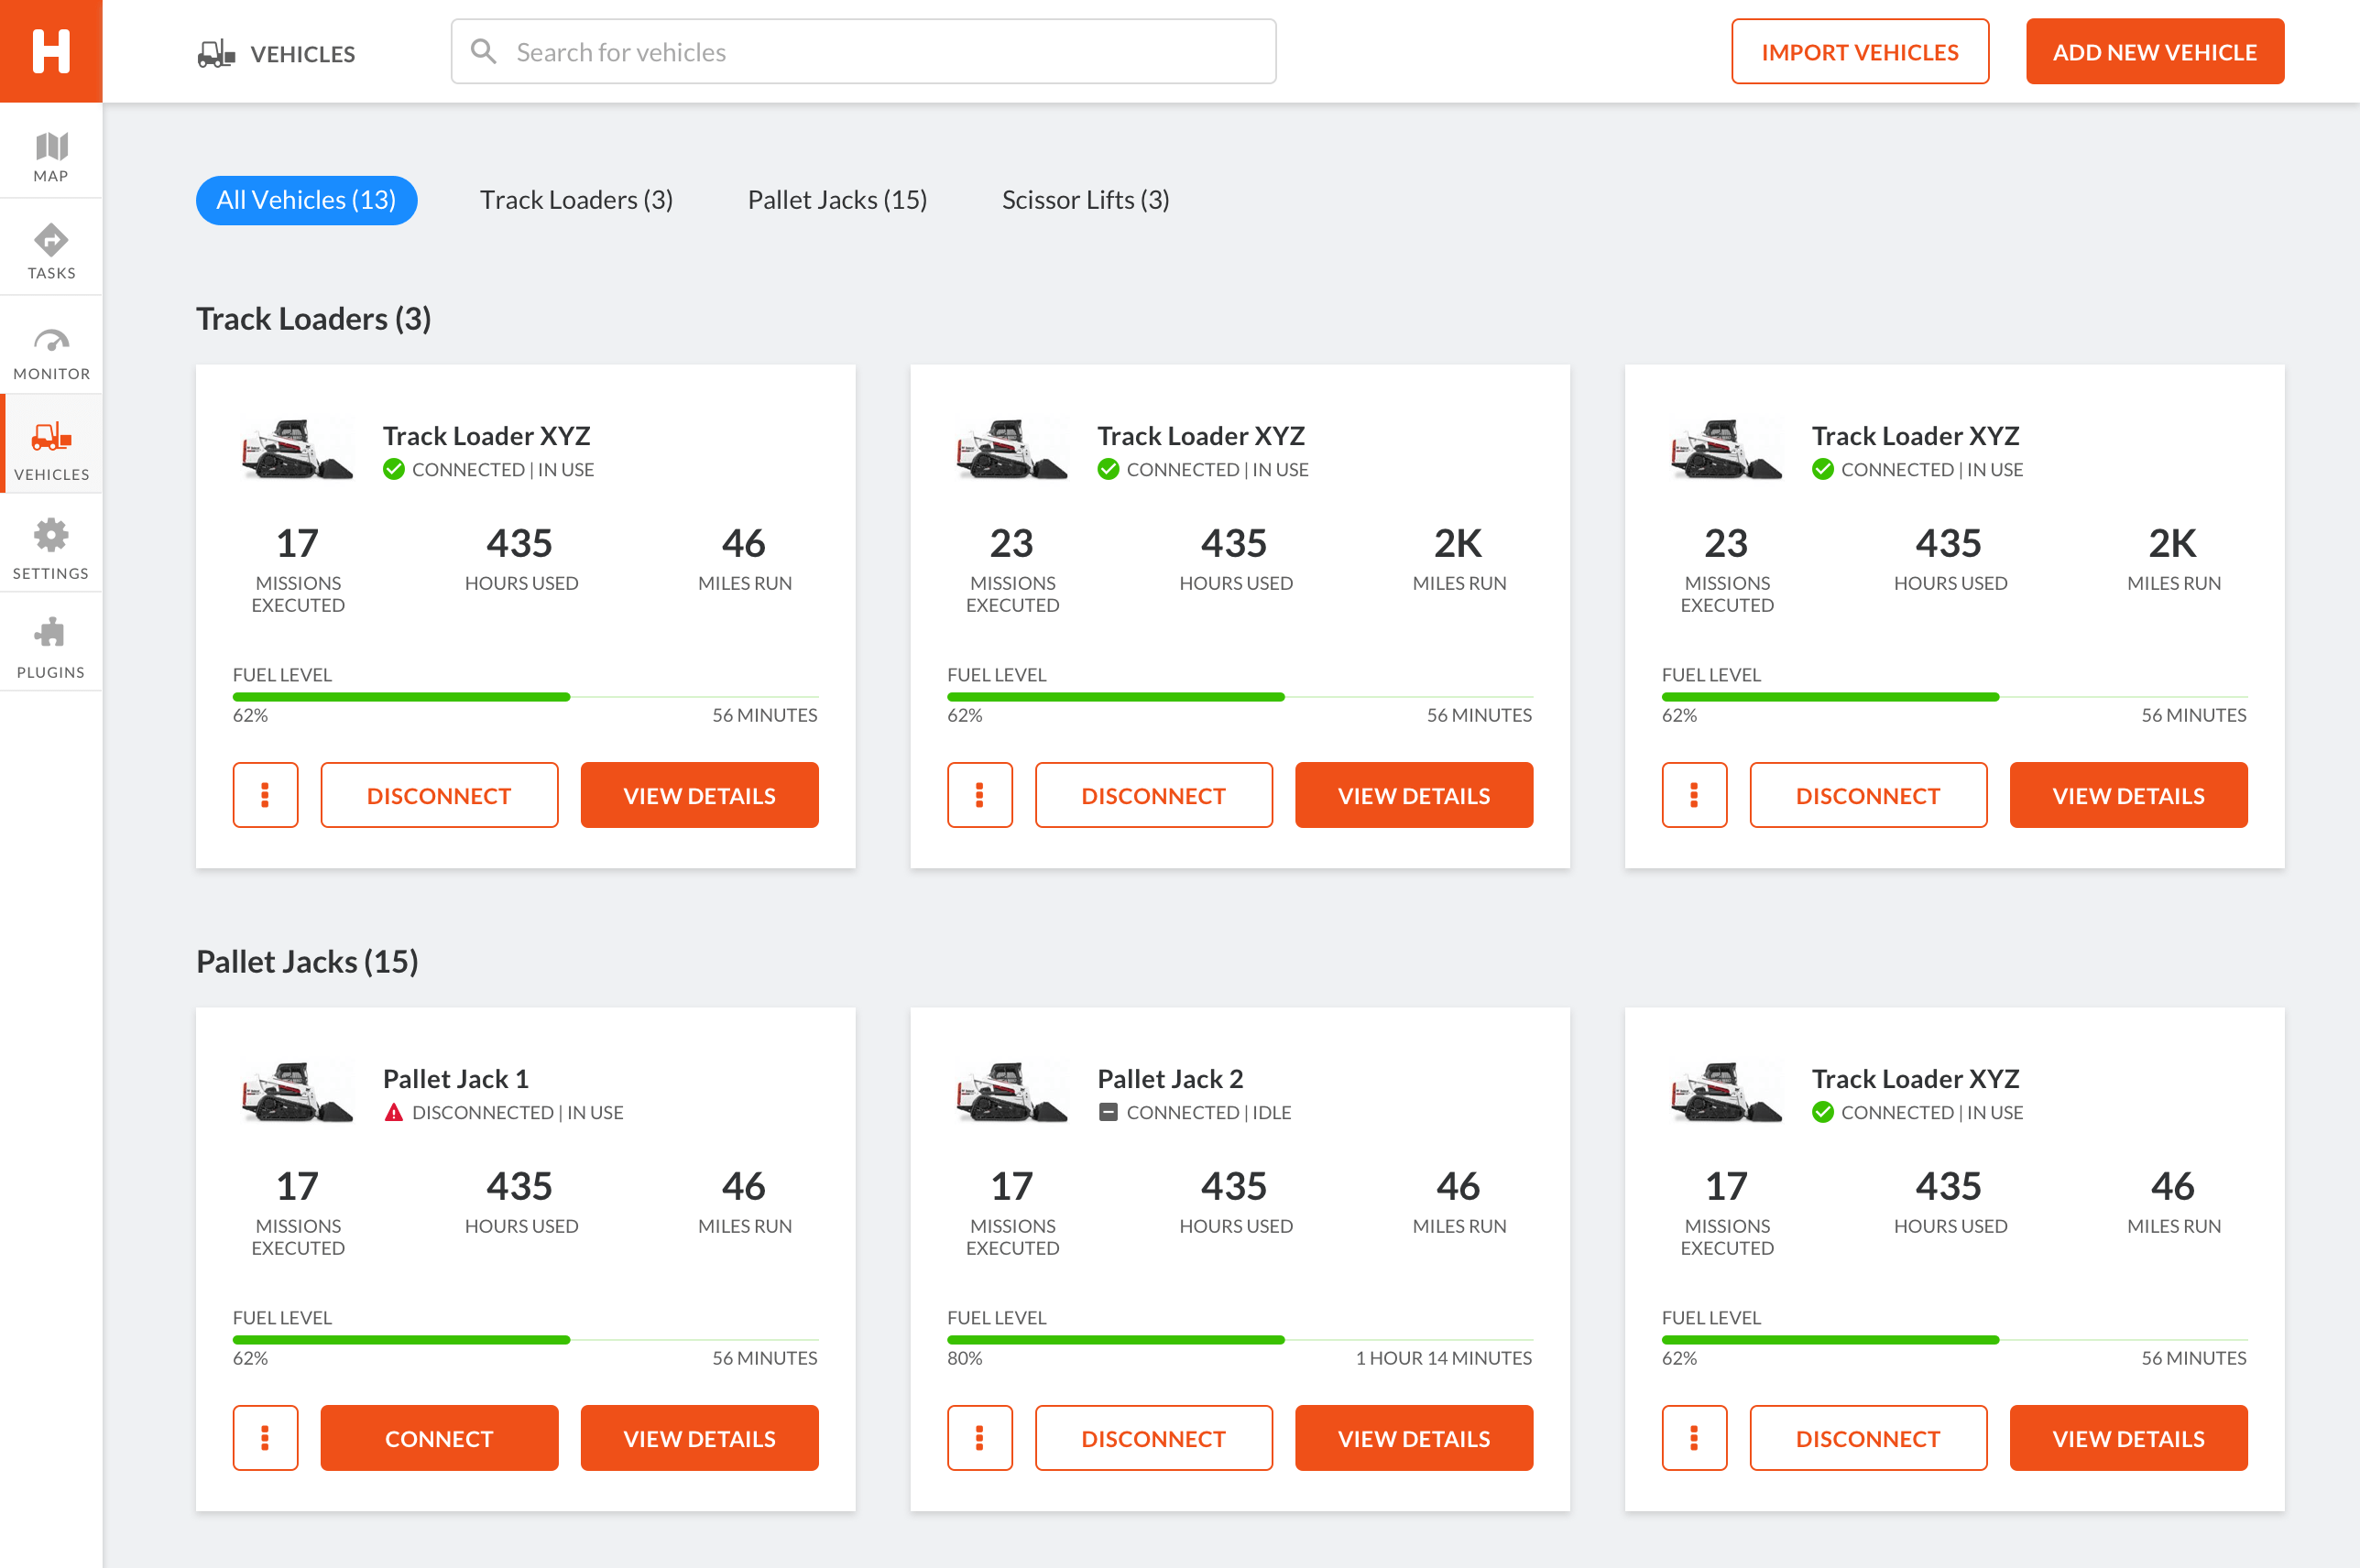
Task: Click Pallet Jack 2 vehicle thumbnail
Action: [1011, 1092]
